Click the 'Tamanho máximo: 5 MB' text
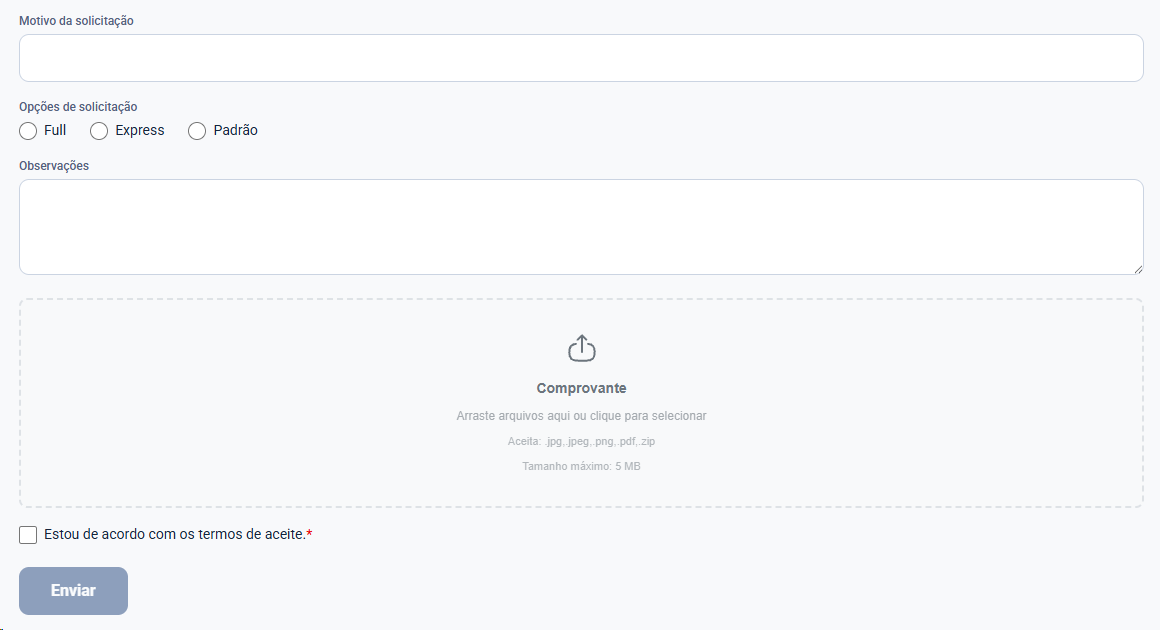 (581, 466)
